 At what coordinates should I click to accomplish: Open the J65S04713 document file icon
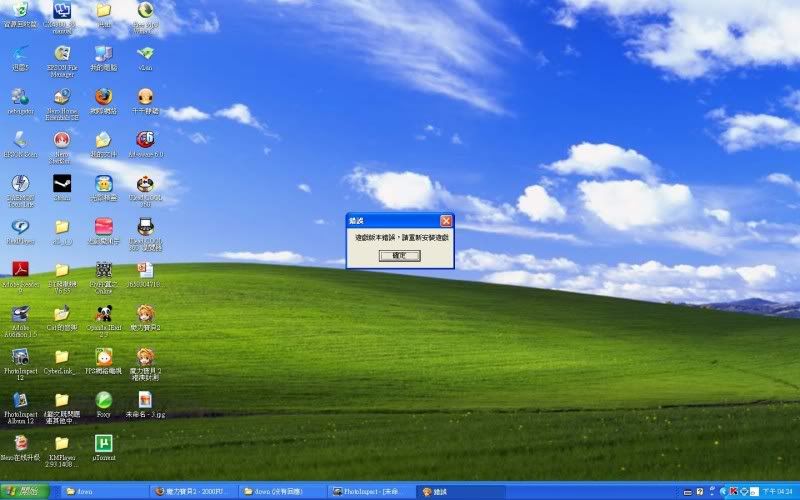tap(145, 274)
